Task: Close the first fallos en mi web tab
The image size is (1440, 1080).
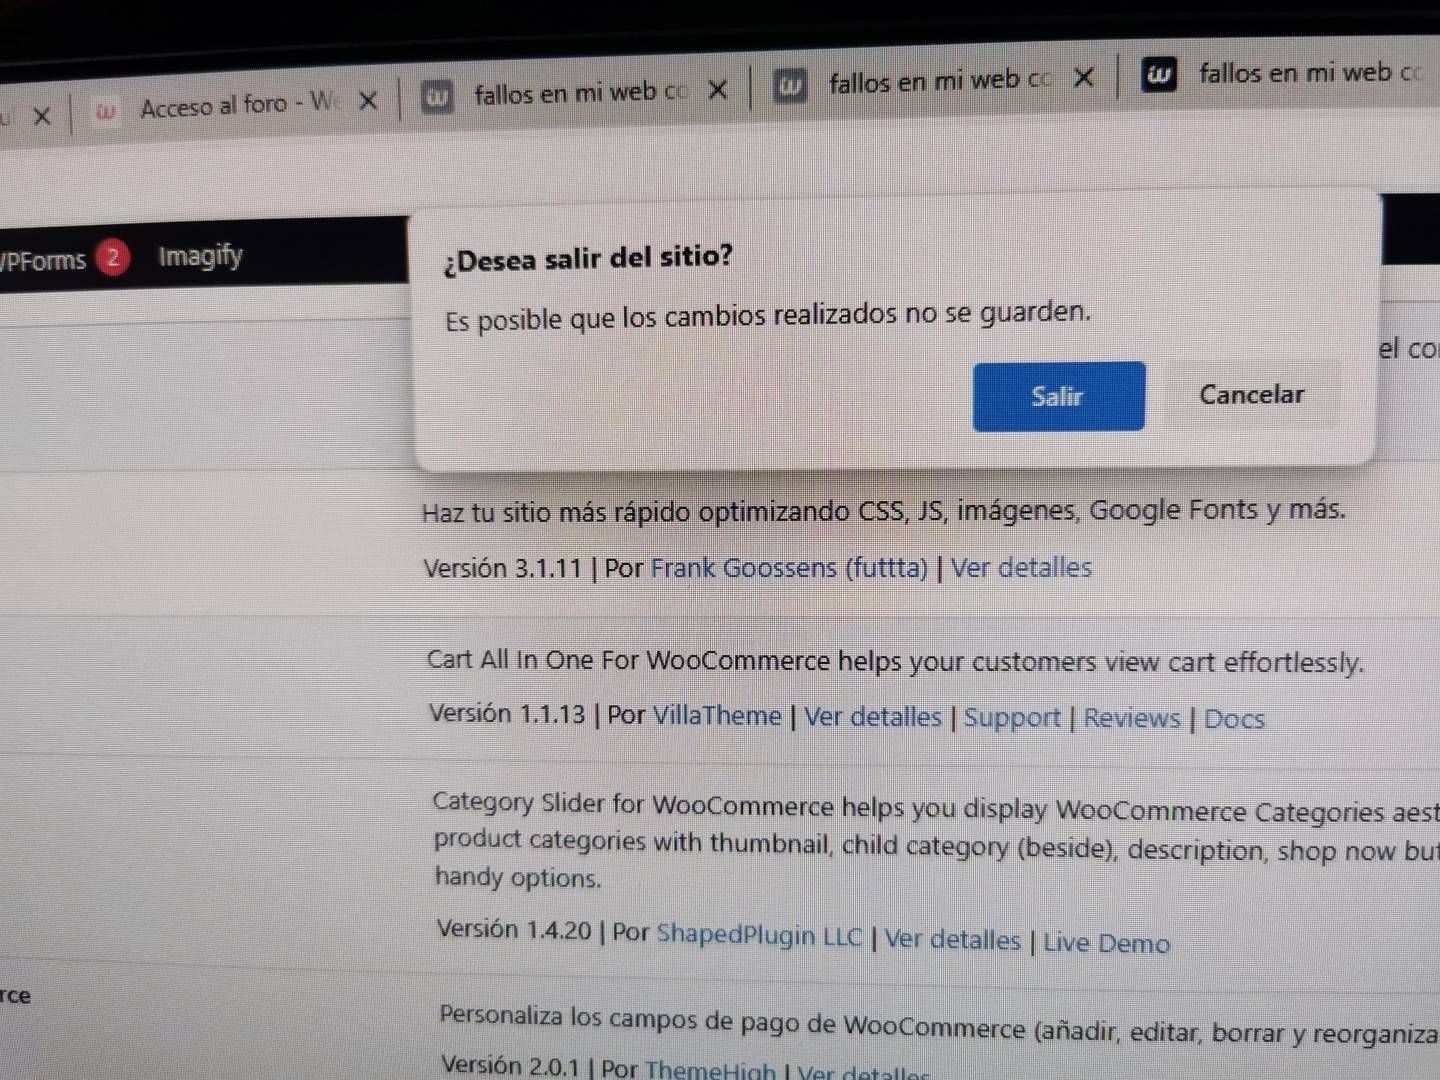Action: coord(717,90)
